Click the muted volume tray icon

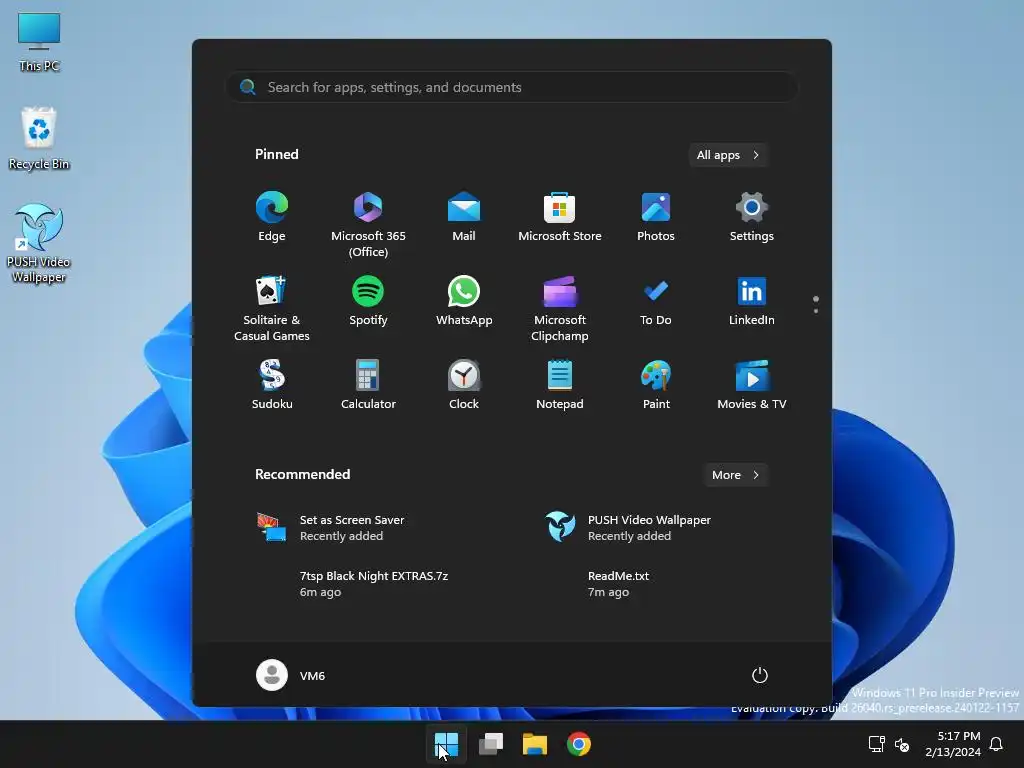coord(902,744)
